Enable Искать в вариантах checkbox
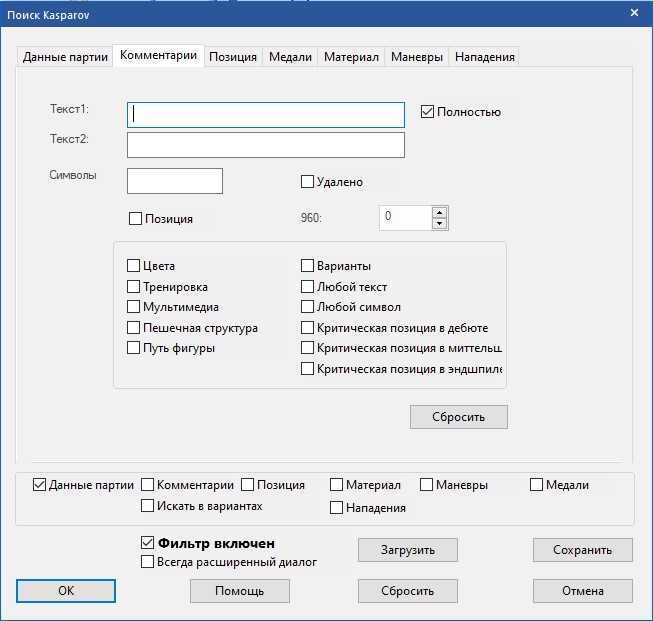The width and height of the screenshot is (653, 621). [x=148, y=507]
